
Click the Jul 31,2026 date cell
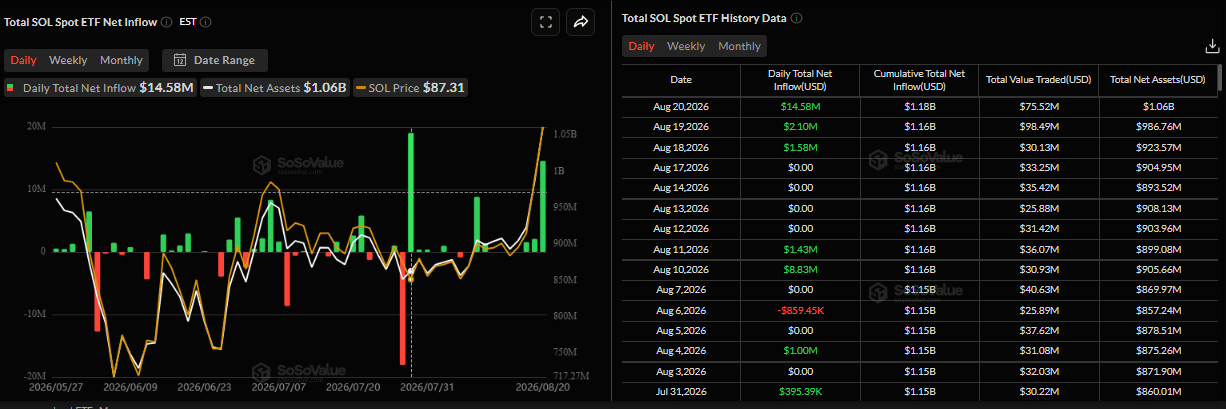pos(680,392)
